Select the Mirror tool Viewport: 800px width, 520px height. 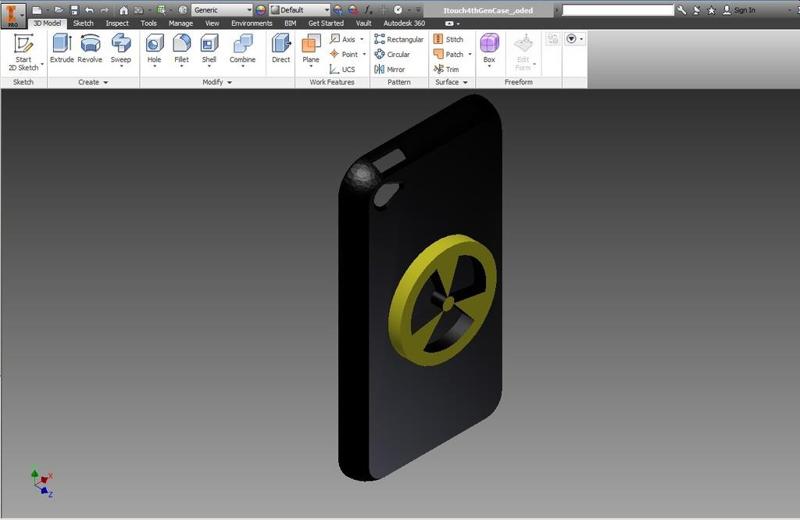[389, 69]
